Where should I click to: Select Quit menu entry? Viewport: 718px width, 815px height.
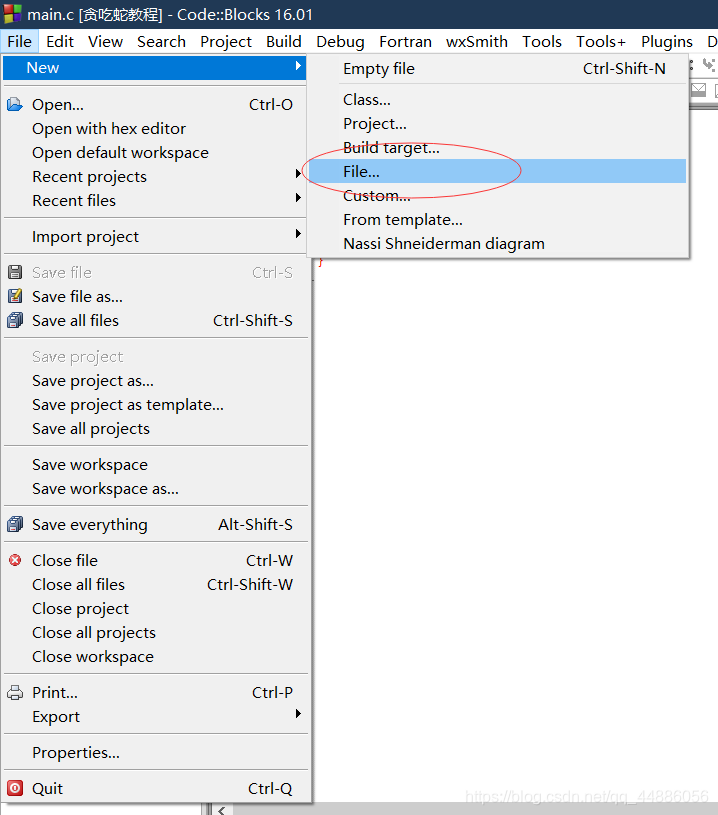tap(154, 788)
